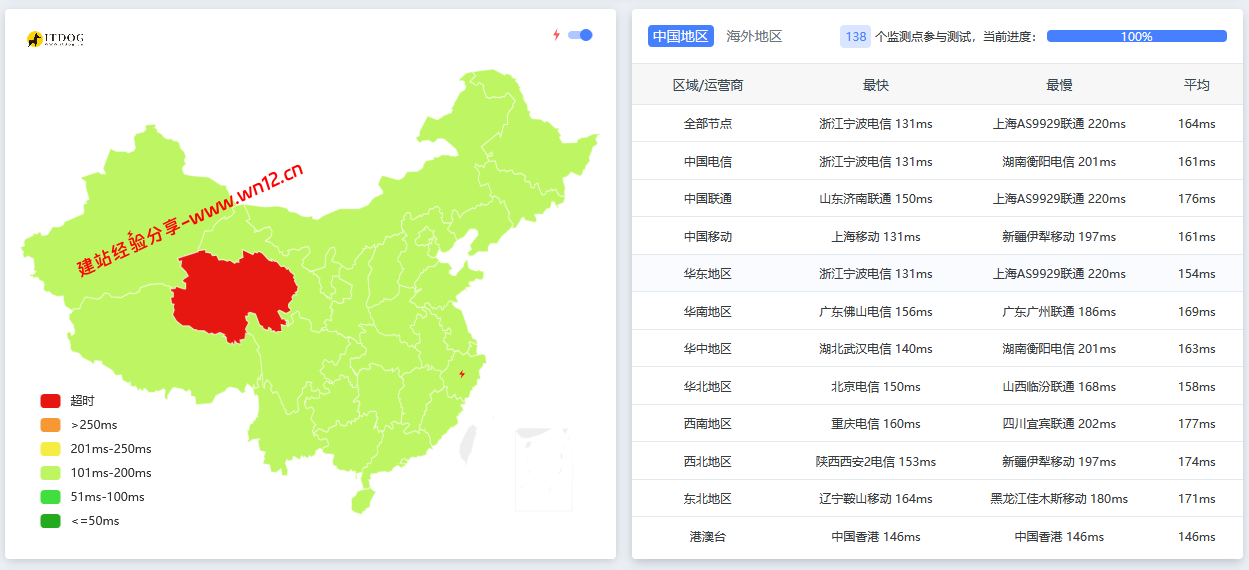Click 四川宜宾联通 202ms cell

point(1059,424)
